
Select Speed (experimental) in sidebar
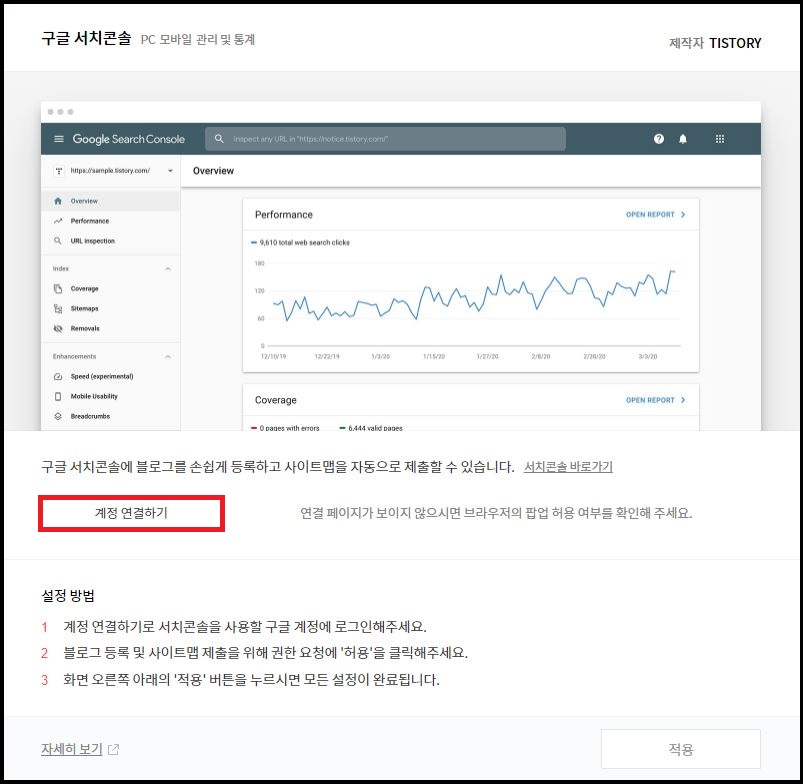pos(102,376)
